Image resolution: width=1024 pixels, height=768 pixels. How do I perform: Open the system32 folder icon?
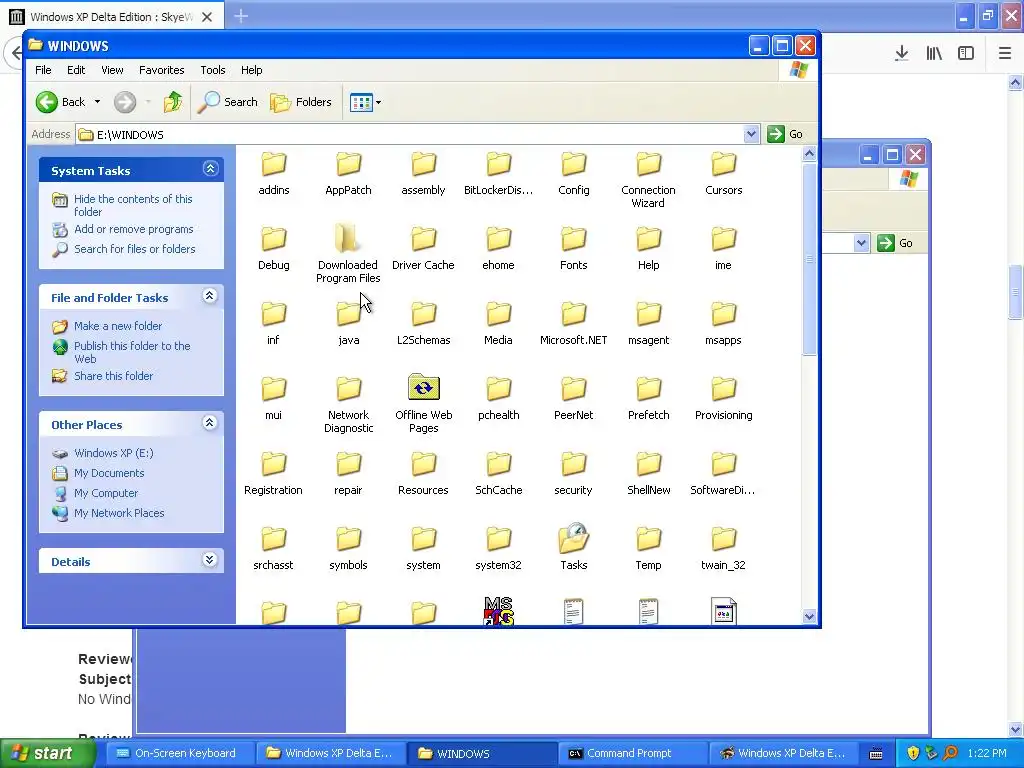tap(498, 539)
